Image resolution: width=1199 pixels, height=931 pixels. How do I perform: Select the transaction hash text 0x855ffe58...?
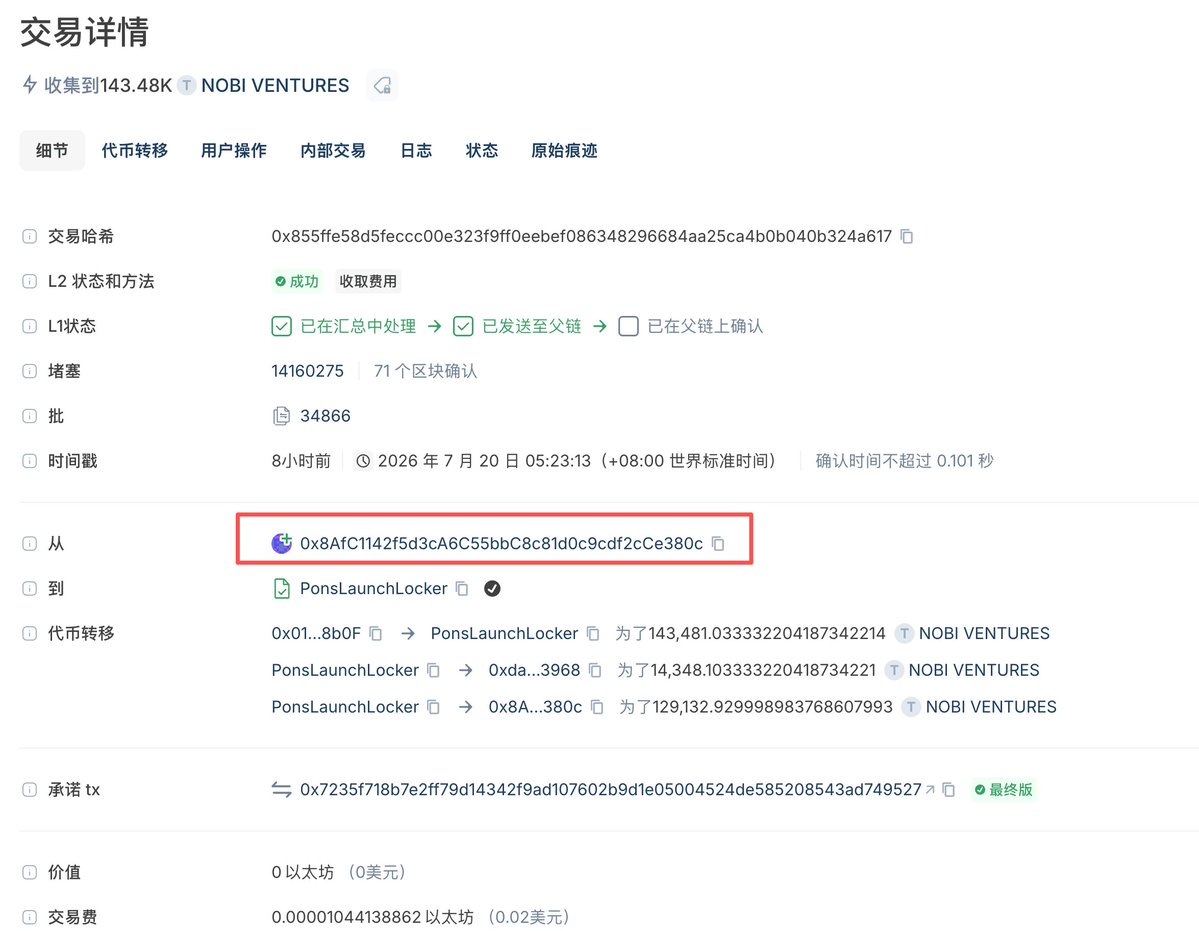coord(581,237)
